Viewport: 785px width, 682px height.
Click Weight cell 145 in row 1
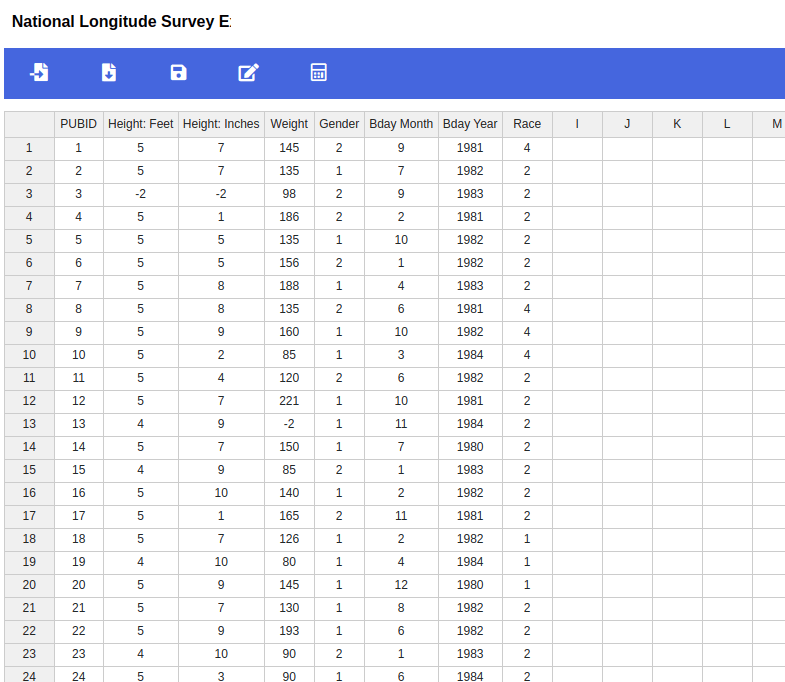pyautogui.click(x=289, y=148)
